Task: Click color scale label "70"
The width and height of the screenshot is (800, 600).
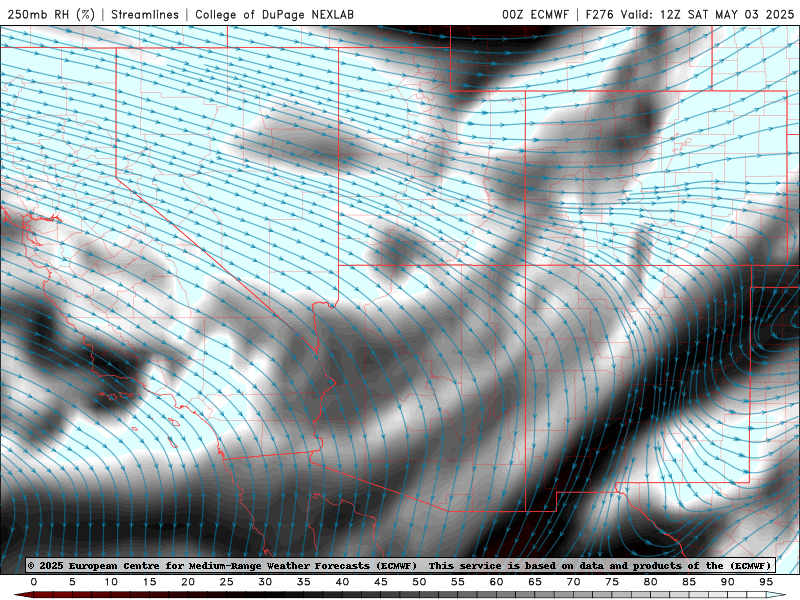Action: click(573, 582)
